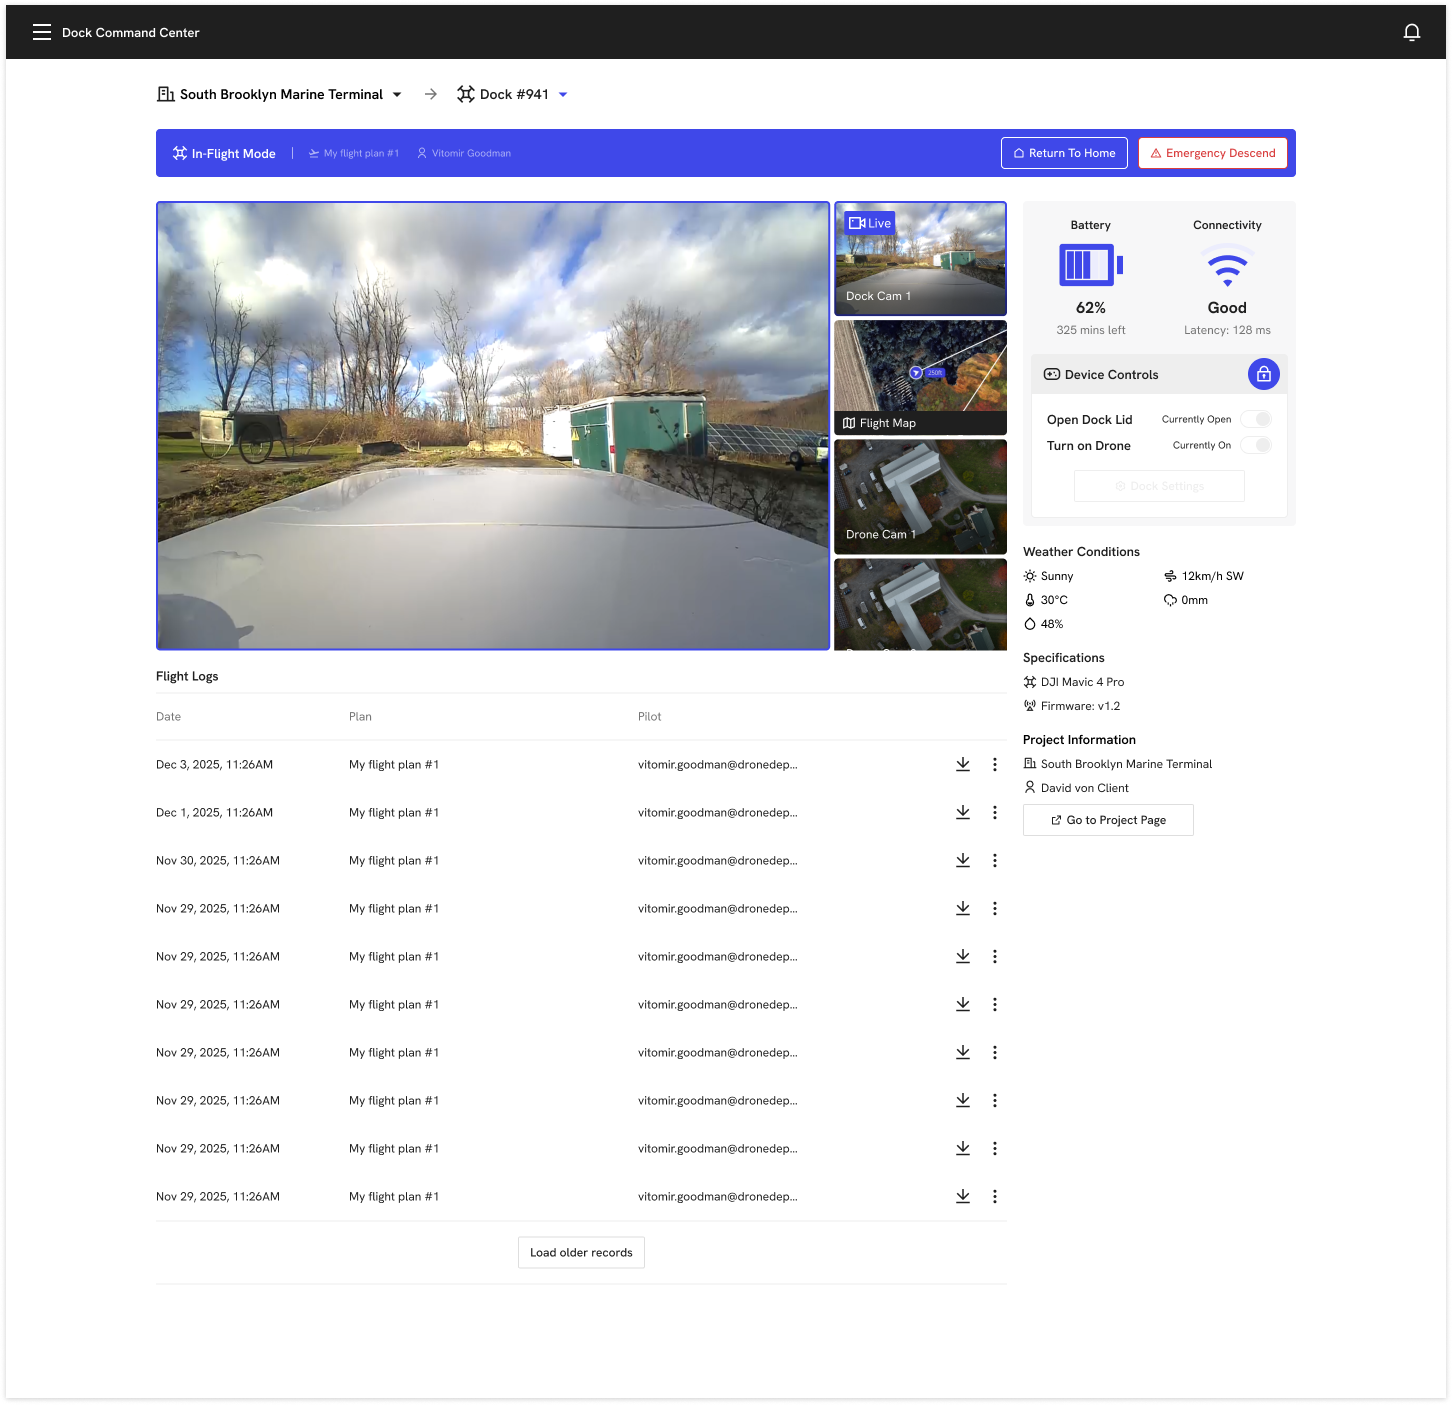Download the Nov 30, 2025 flight log
The image size is (1452, 1405).
[962, 860]
